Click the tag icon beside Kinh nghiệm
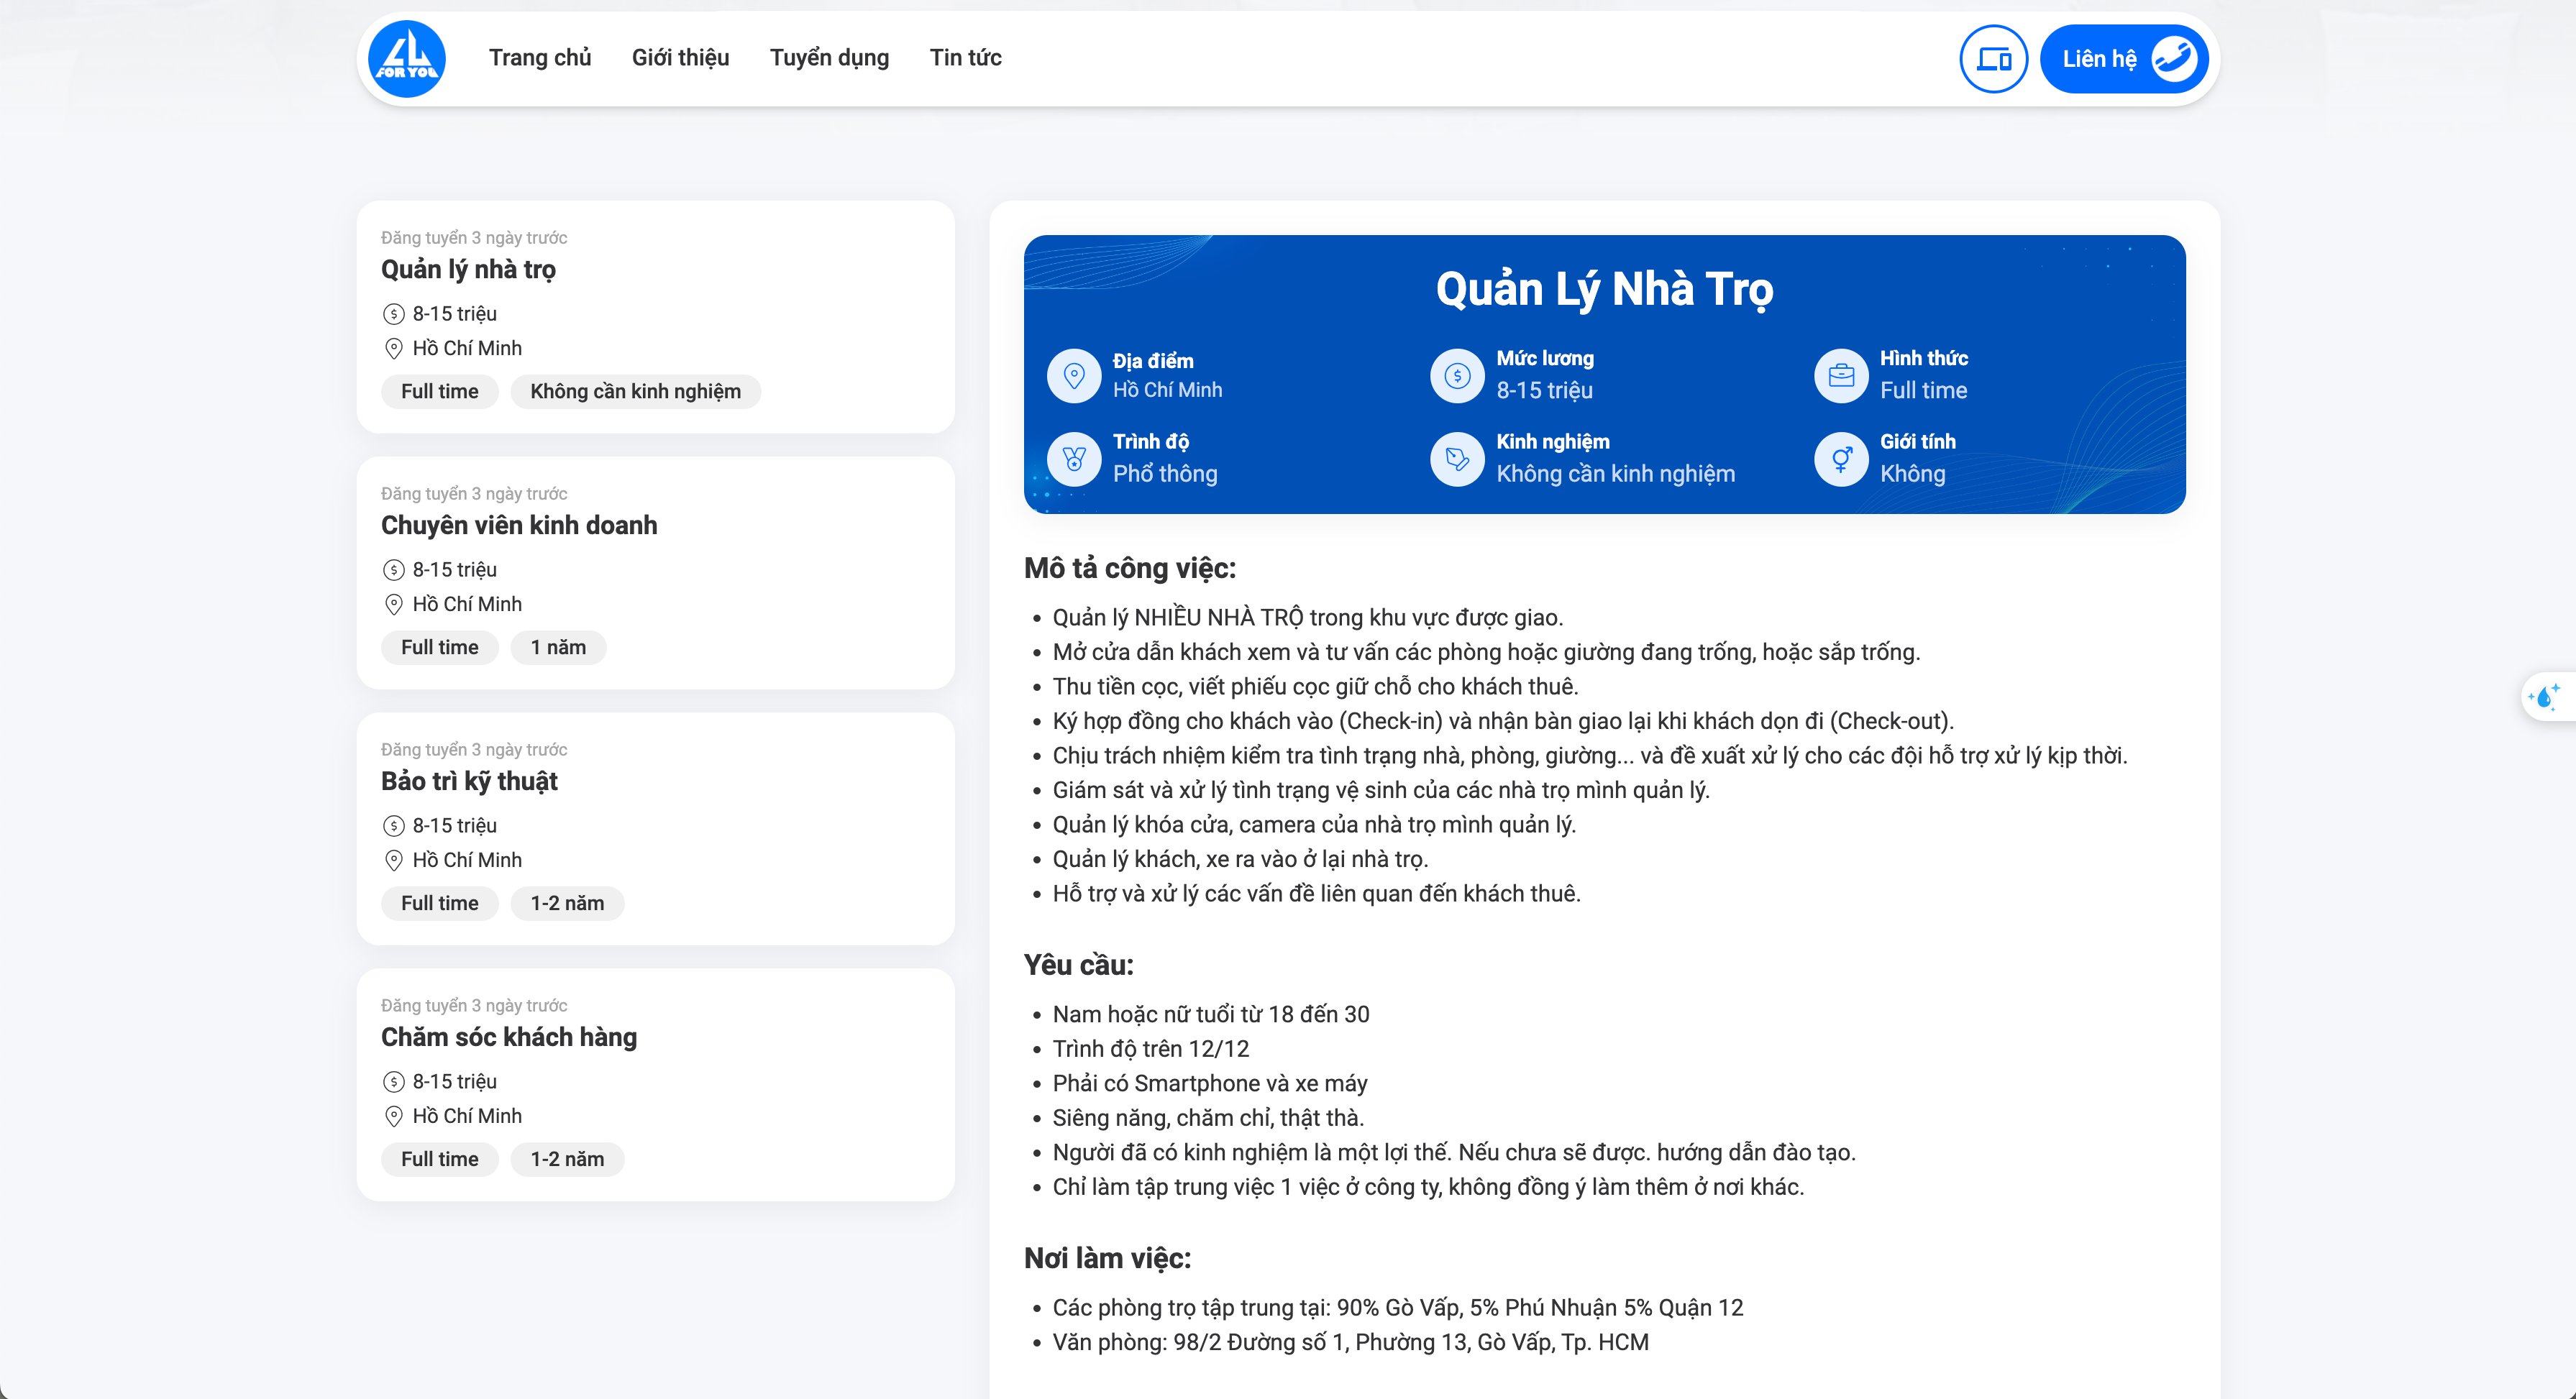Screen dimensions: 2576x1399 [x=1457, y=459]
